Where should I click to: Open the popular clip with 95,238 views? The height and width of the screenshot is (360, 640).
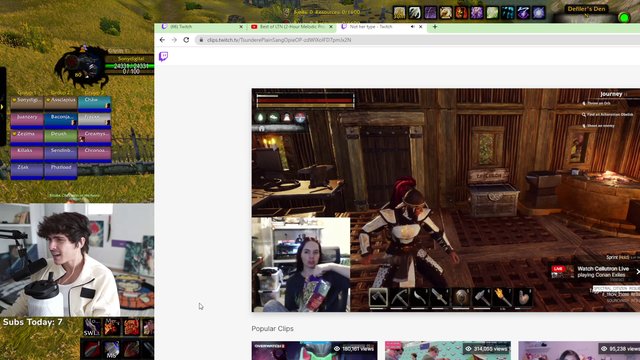579,351
